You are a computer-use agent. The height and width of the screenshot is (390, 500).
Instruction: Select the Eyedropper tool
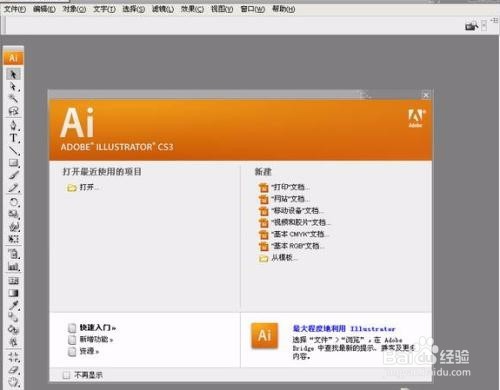point(13,305)
